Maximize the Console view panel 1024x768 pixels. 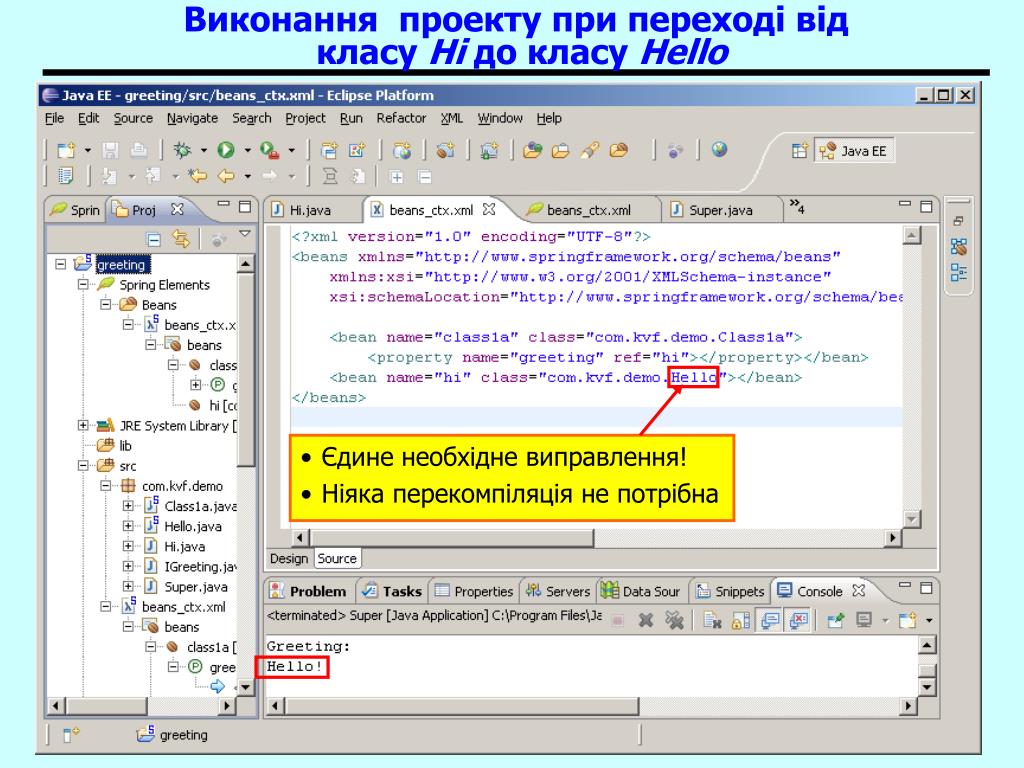(926, 588)
